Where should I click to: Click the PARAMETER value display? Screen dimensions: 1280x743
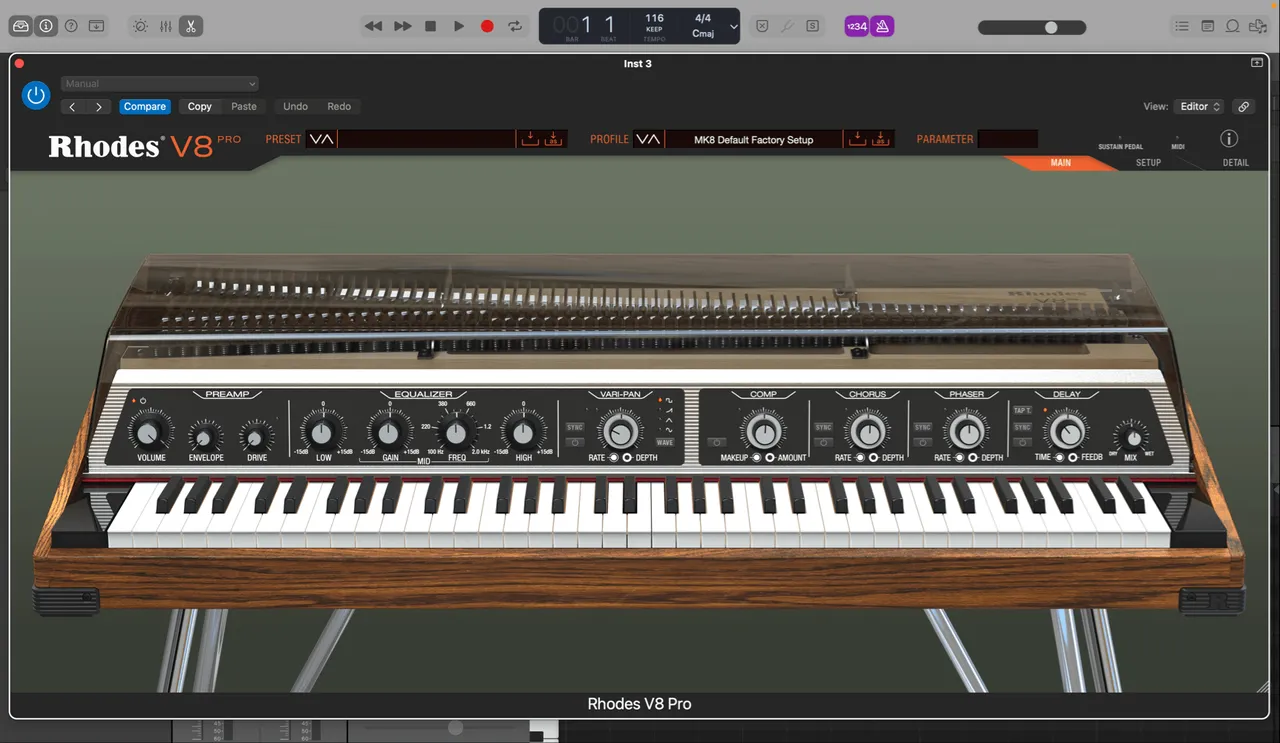(x=1008, y=139)
